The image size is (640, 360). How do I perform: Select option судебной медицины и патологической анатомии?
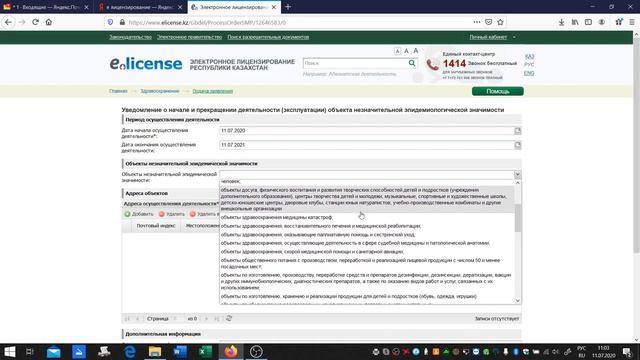367,243
